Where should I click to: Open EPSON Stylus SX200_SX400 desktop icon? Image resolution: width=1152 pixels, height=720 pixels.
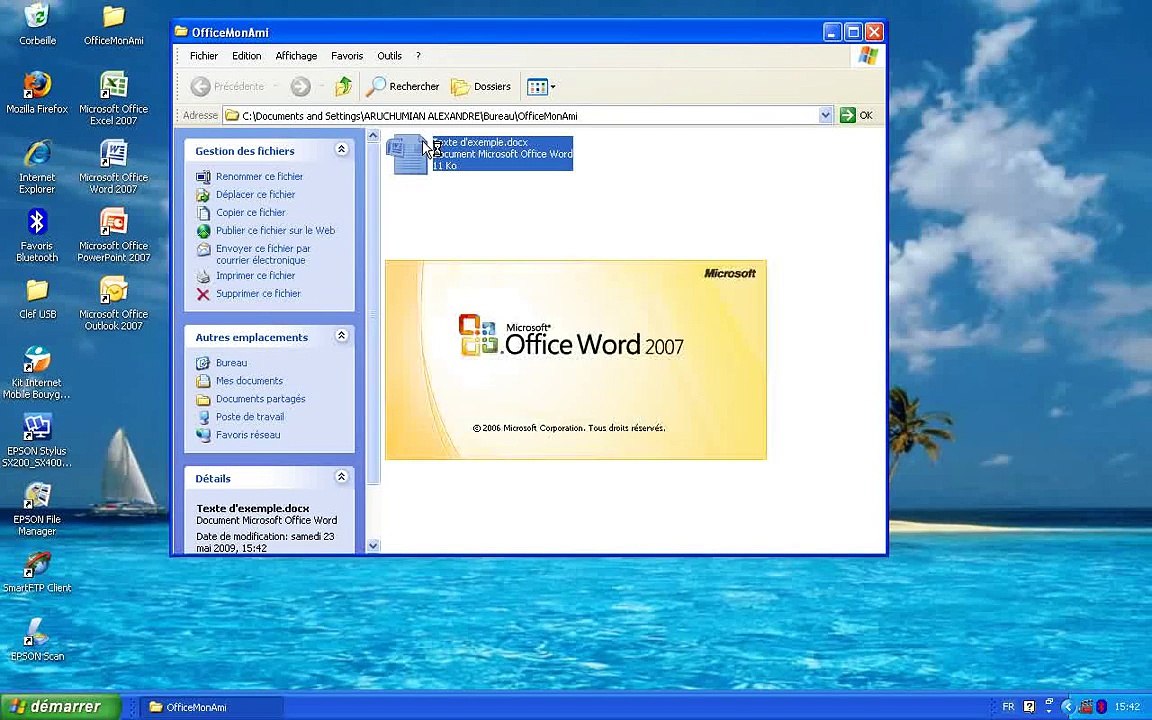pos(37,439)
